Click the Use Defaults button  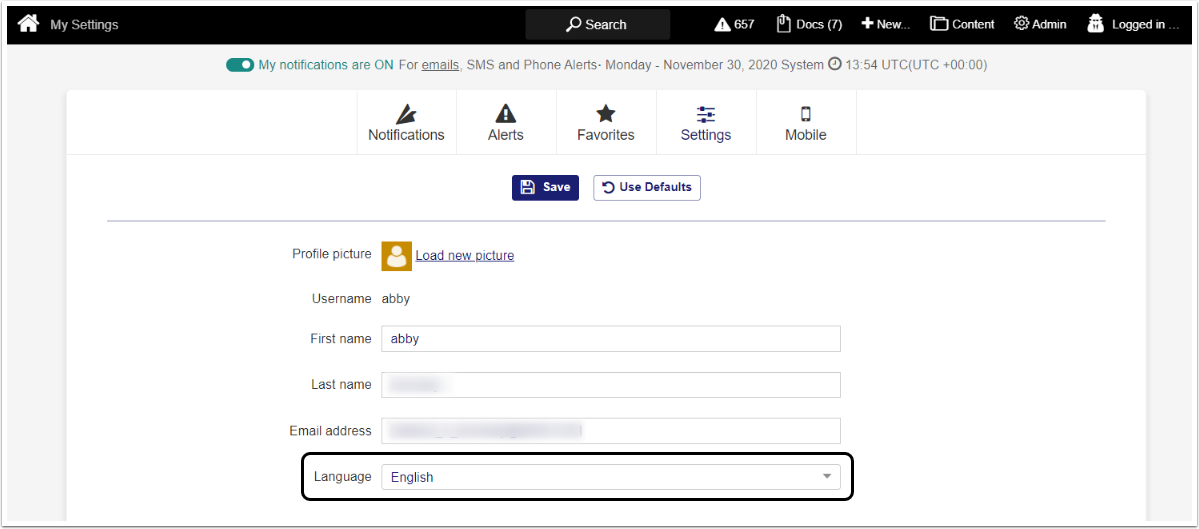(x=647, y=187)
